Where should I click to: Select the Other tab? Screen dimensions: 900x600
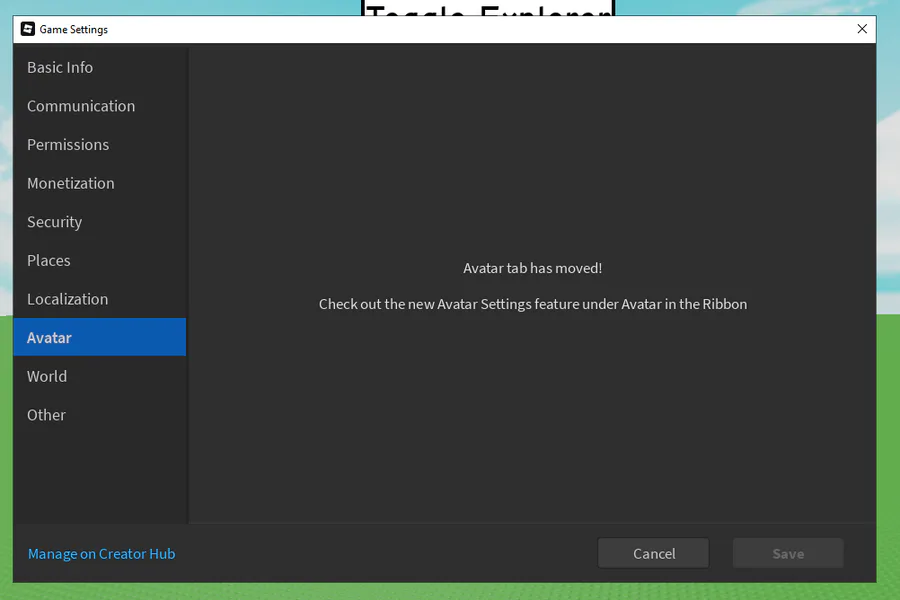point(100,415)
